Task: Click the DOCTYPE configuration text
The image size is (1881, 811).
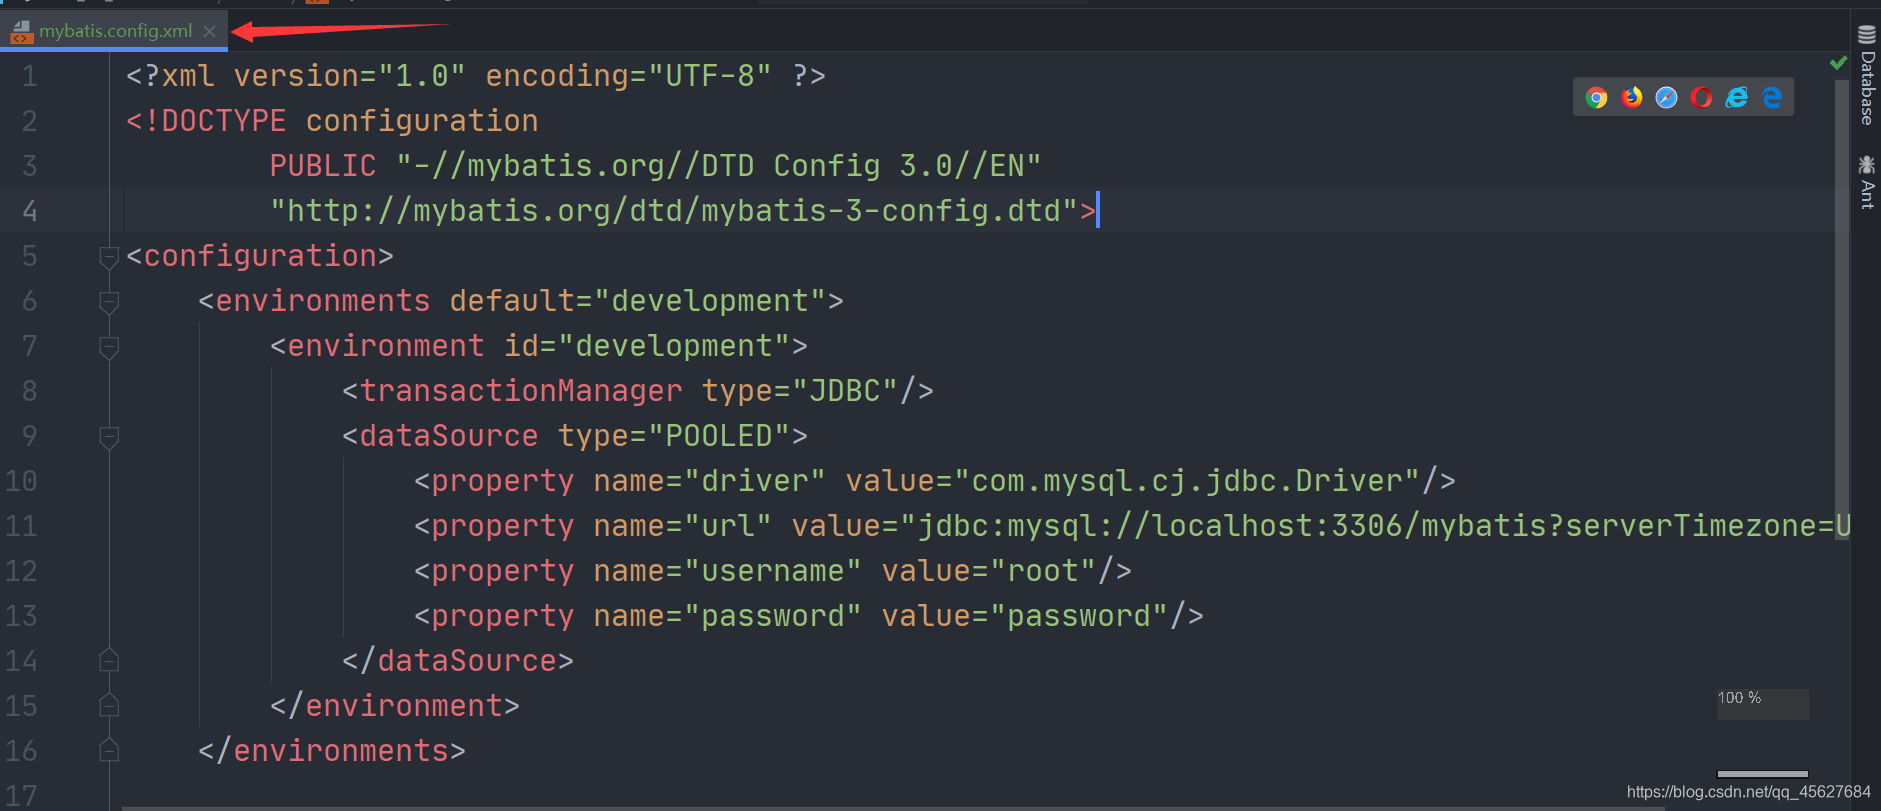Action: click(332, 121)
